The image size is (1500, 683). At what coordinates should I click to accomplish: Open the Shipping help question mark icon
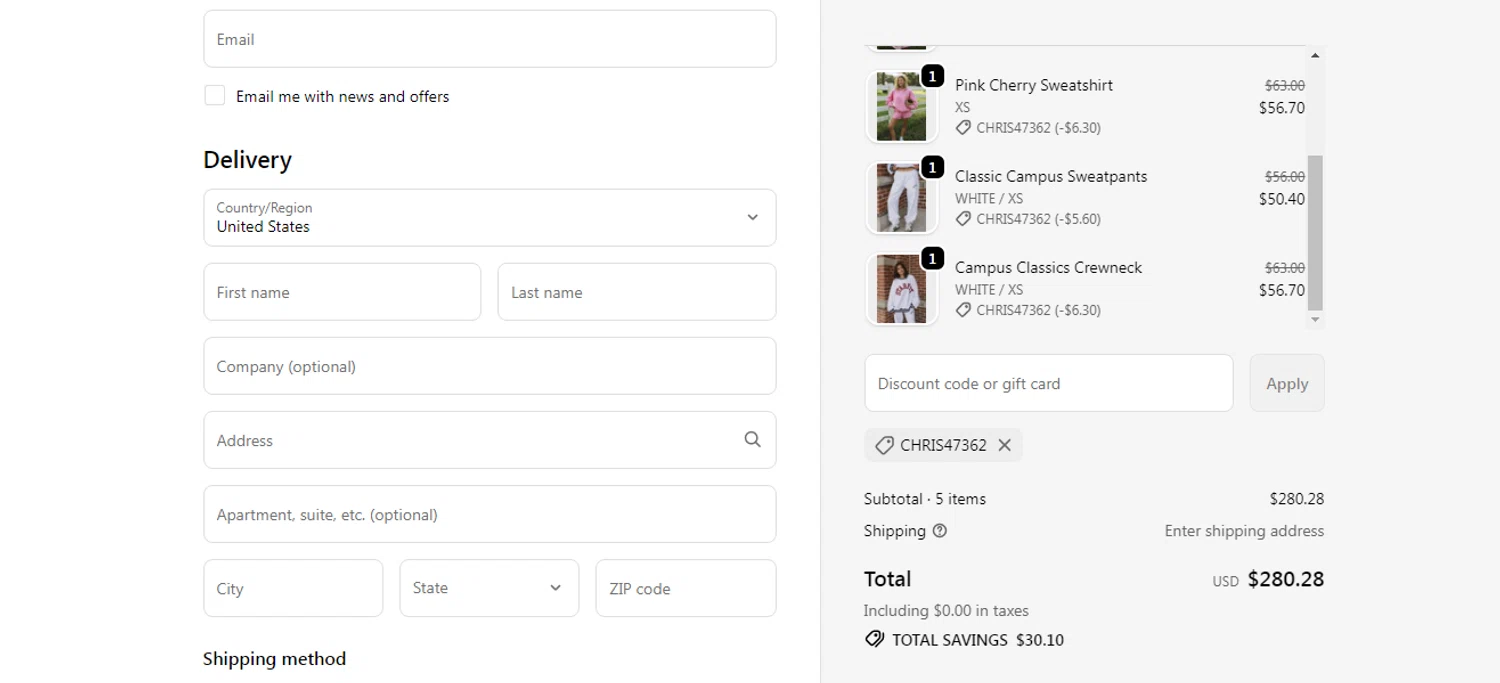[x=939, y=531]
